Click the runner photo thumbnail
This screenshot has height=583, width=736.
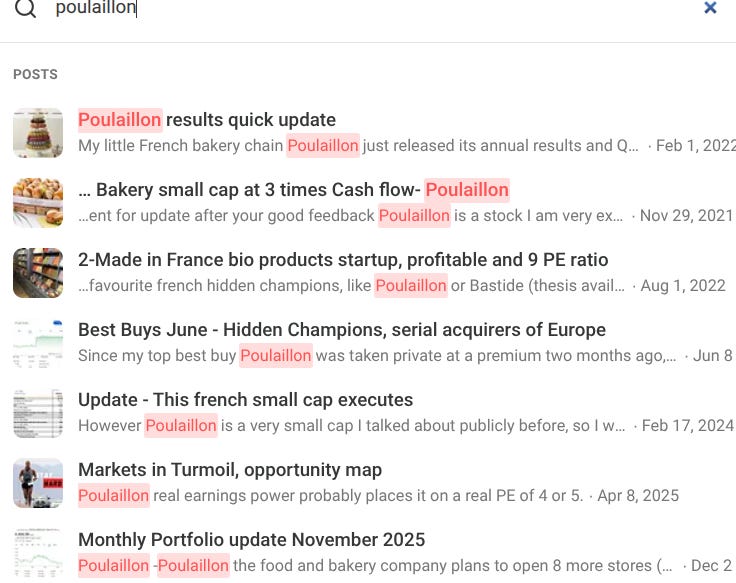[x=38, y=483]
